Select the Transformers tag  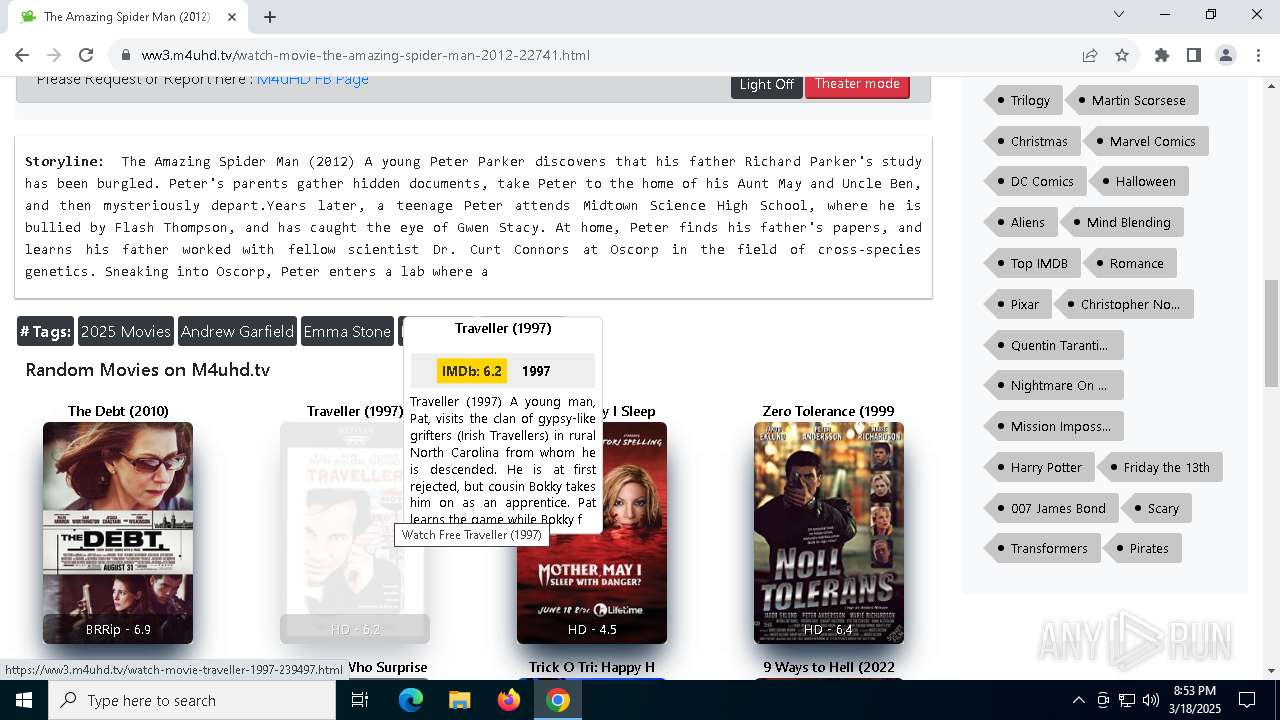coord(1042,548)
